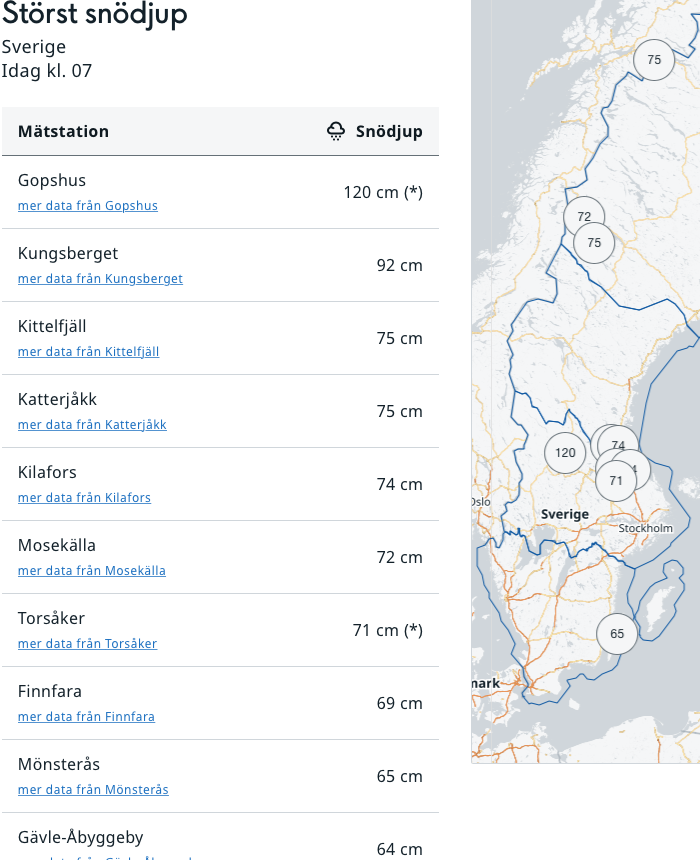The image size is (700, 860).
Task: Follow the 'mer data från Mosekälla' link
Action: (x=92, y=571)
